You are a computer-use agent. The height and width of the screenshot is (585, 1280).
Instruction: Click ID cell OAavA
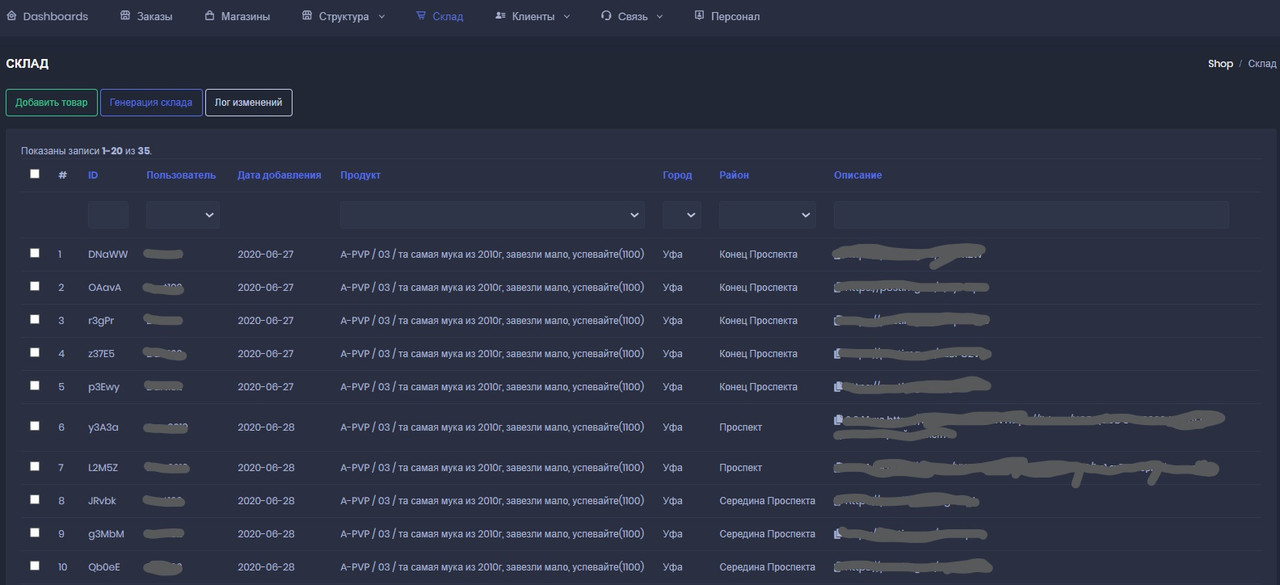(105, 287)
